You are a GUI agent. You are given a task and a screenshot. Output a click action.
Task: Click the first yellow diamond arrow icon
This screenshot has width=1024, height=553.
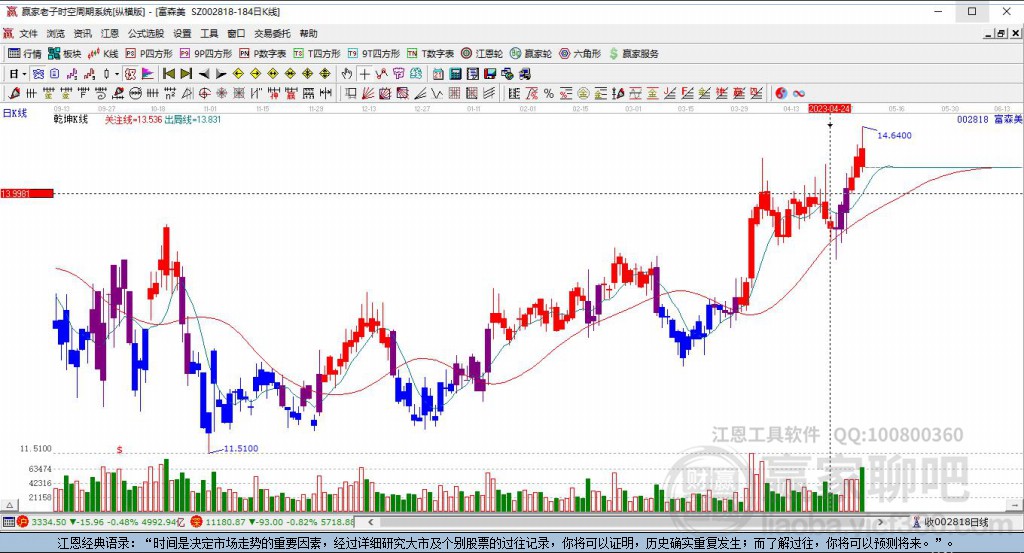pyautogui.click(x=238, y=74)
